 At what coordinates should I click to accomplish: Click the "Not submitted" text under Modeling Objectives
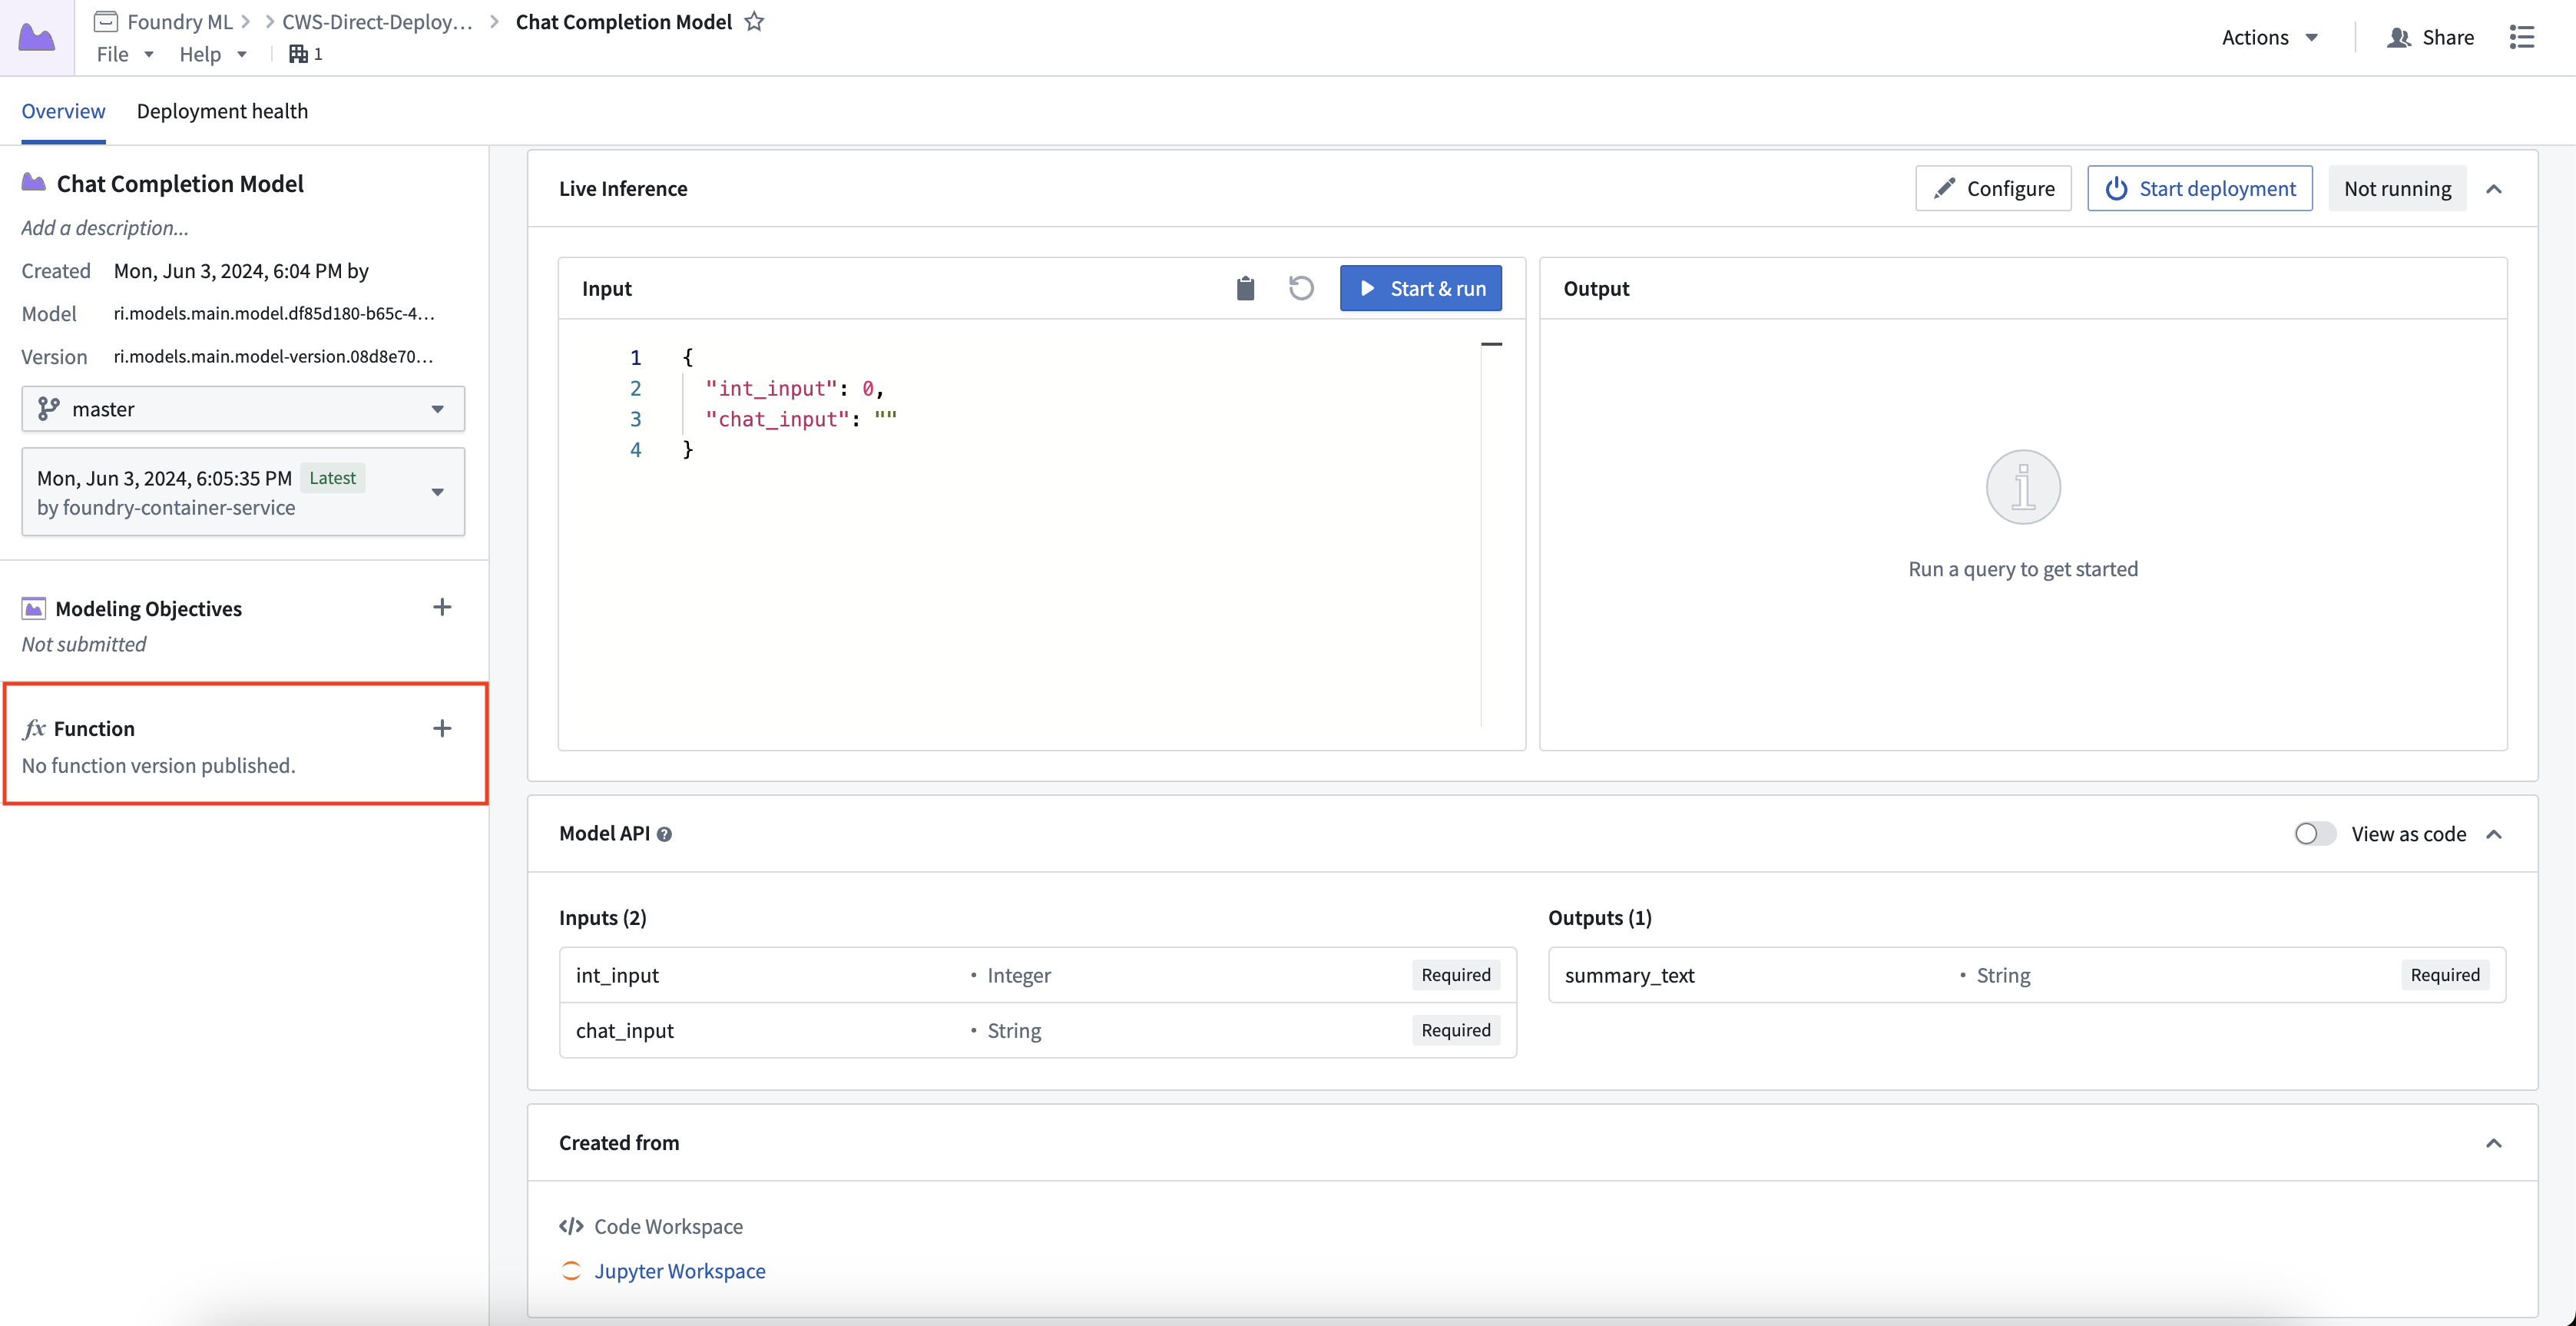(x=84, y=644)
